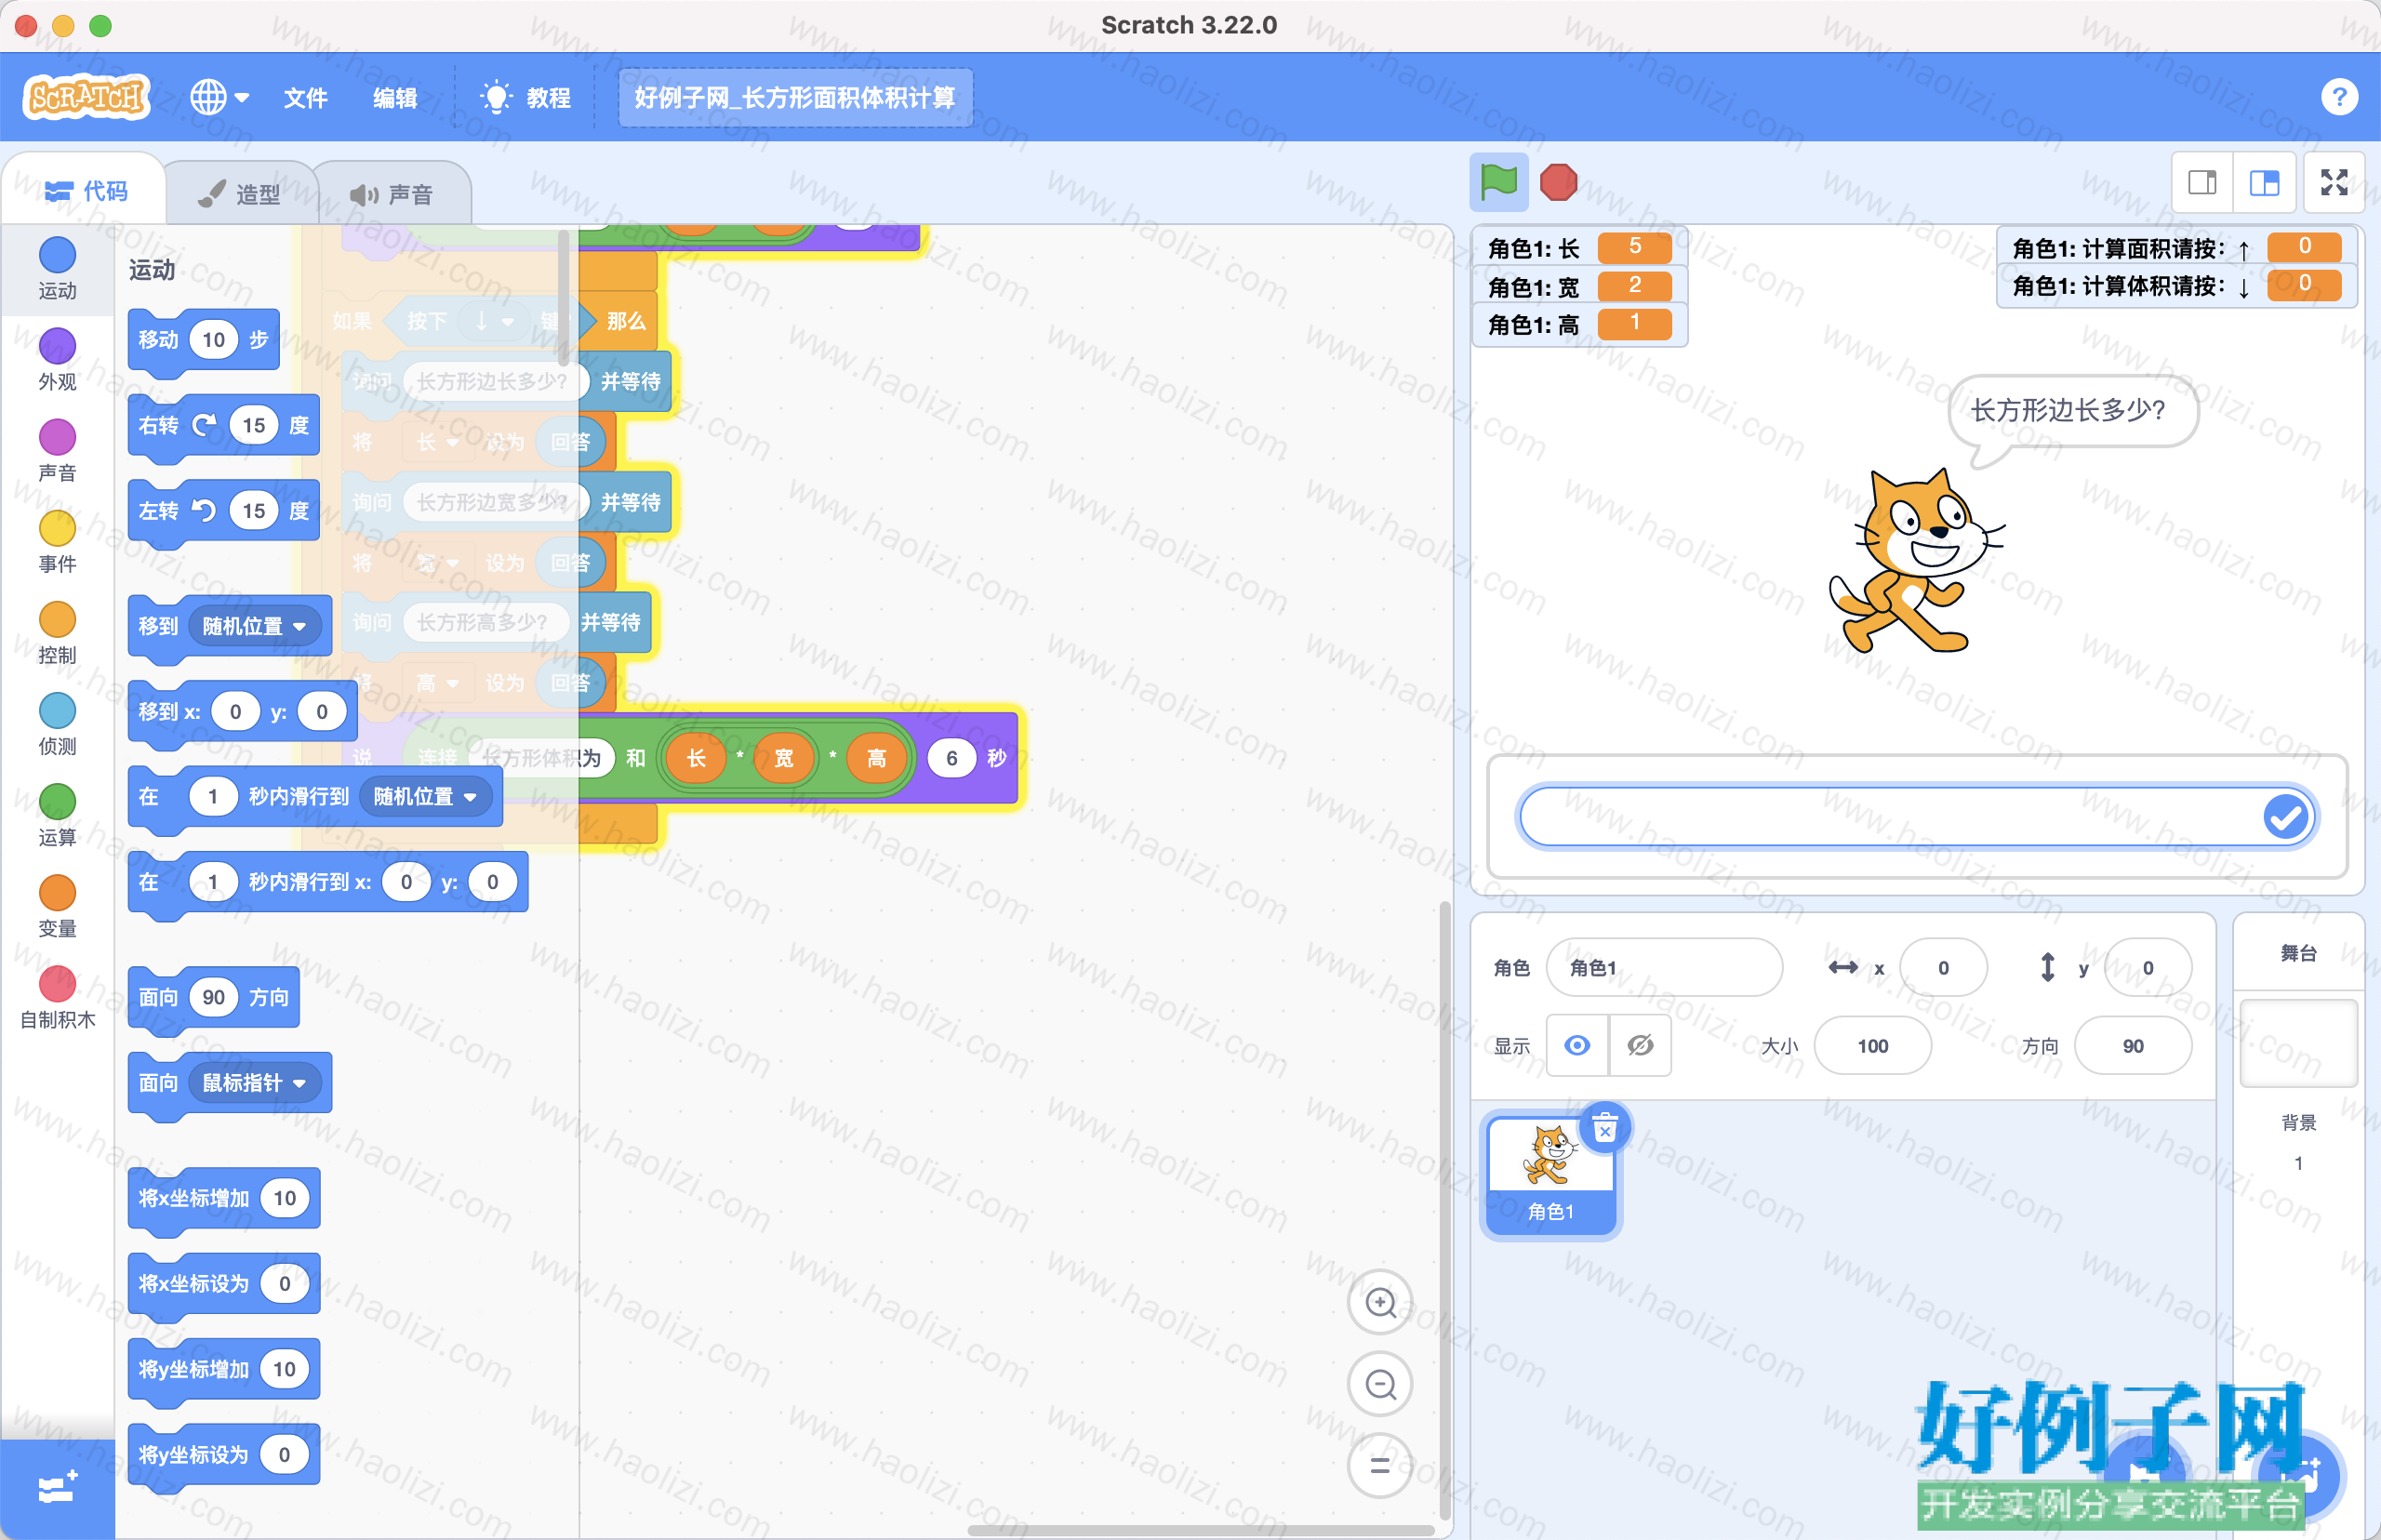Select the 外观 block category
Image resolution: width=2381 pixels, height=1540 pixels.
point(57,361)
